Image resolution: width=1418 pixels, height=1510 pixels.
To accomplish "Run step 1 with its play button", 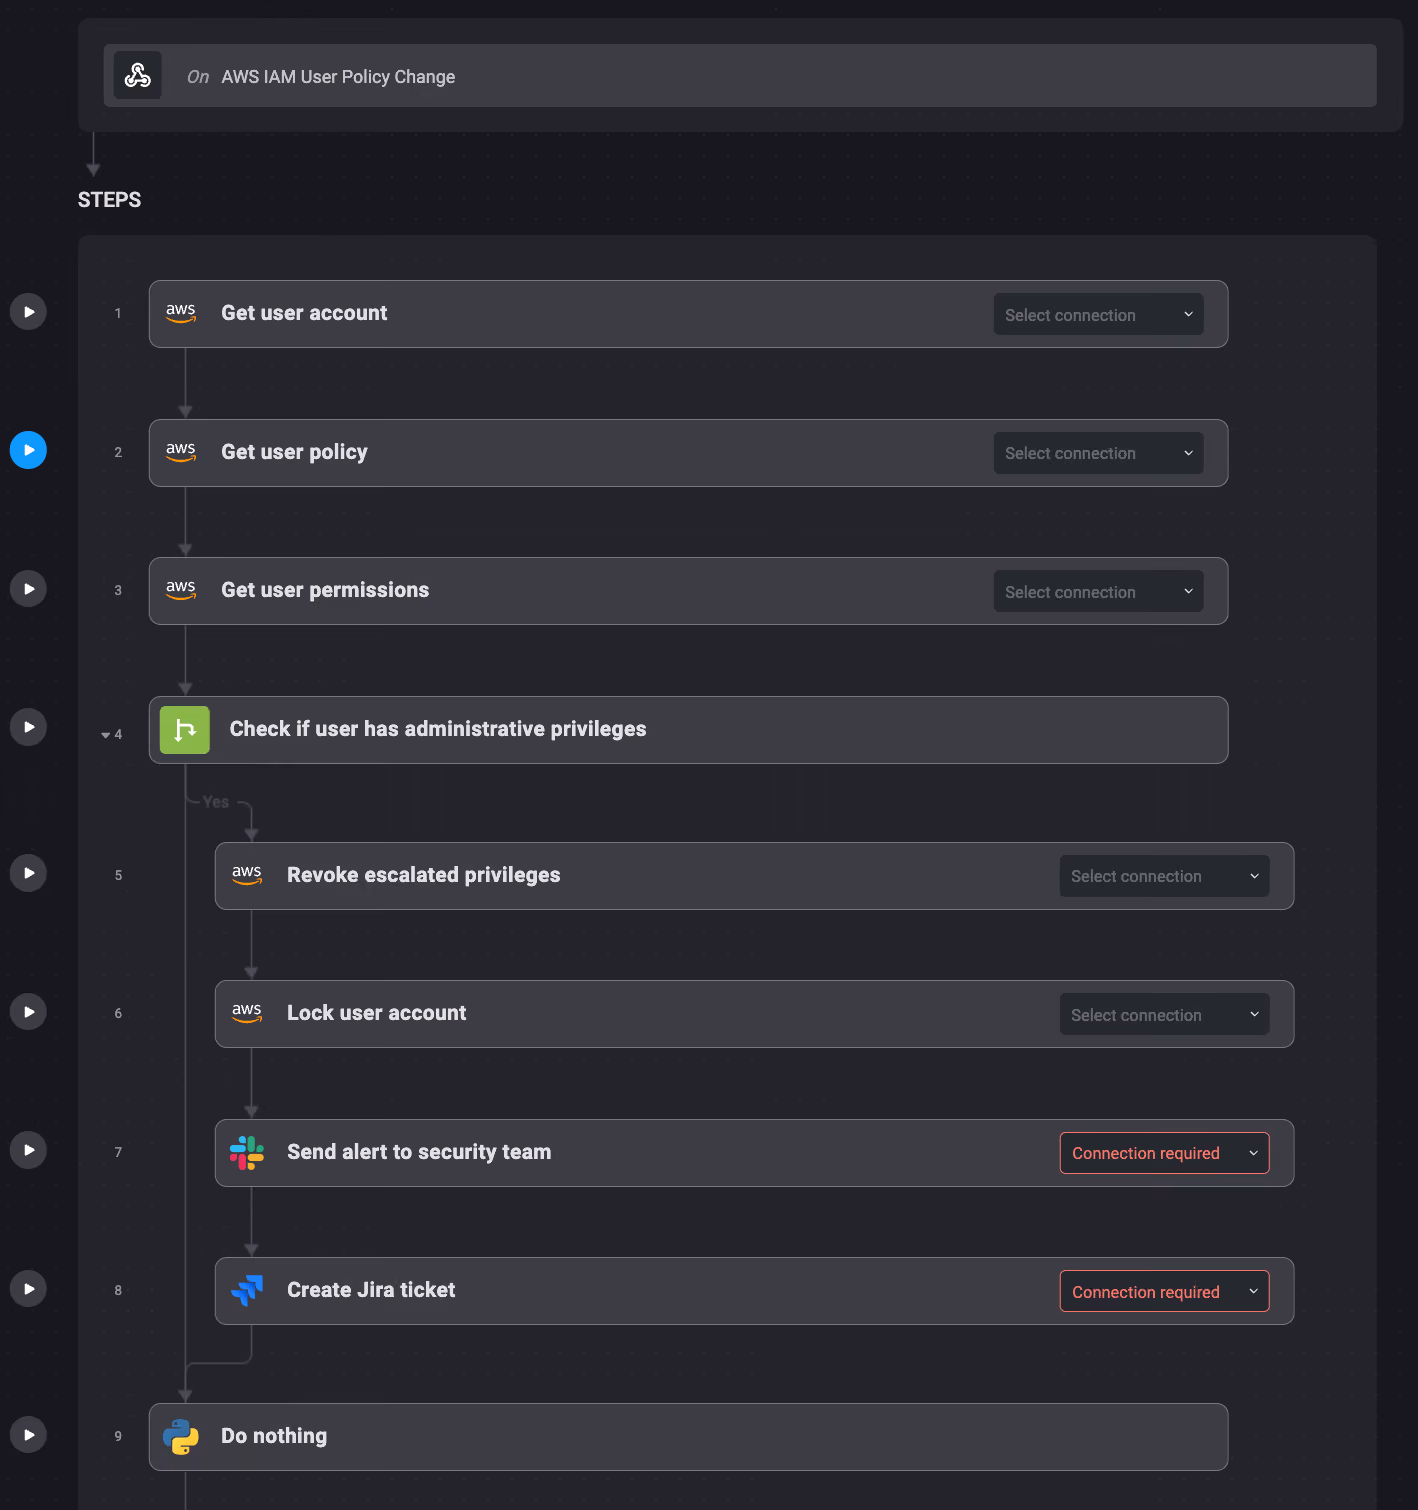I will coord(28,312).
